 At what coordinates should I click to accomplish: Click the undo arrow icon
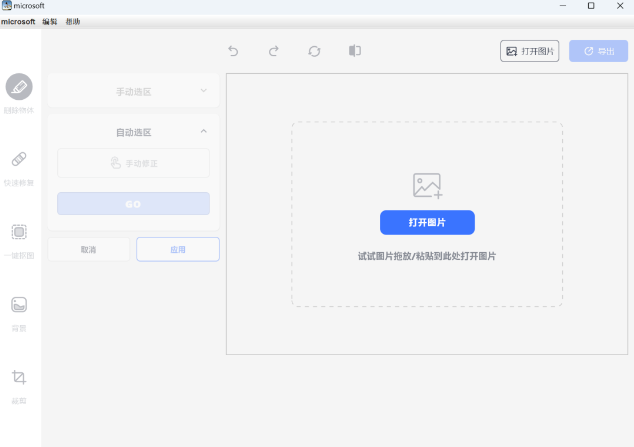(233, 51)
